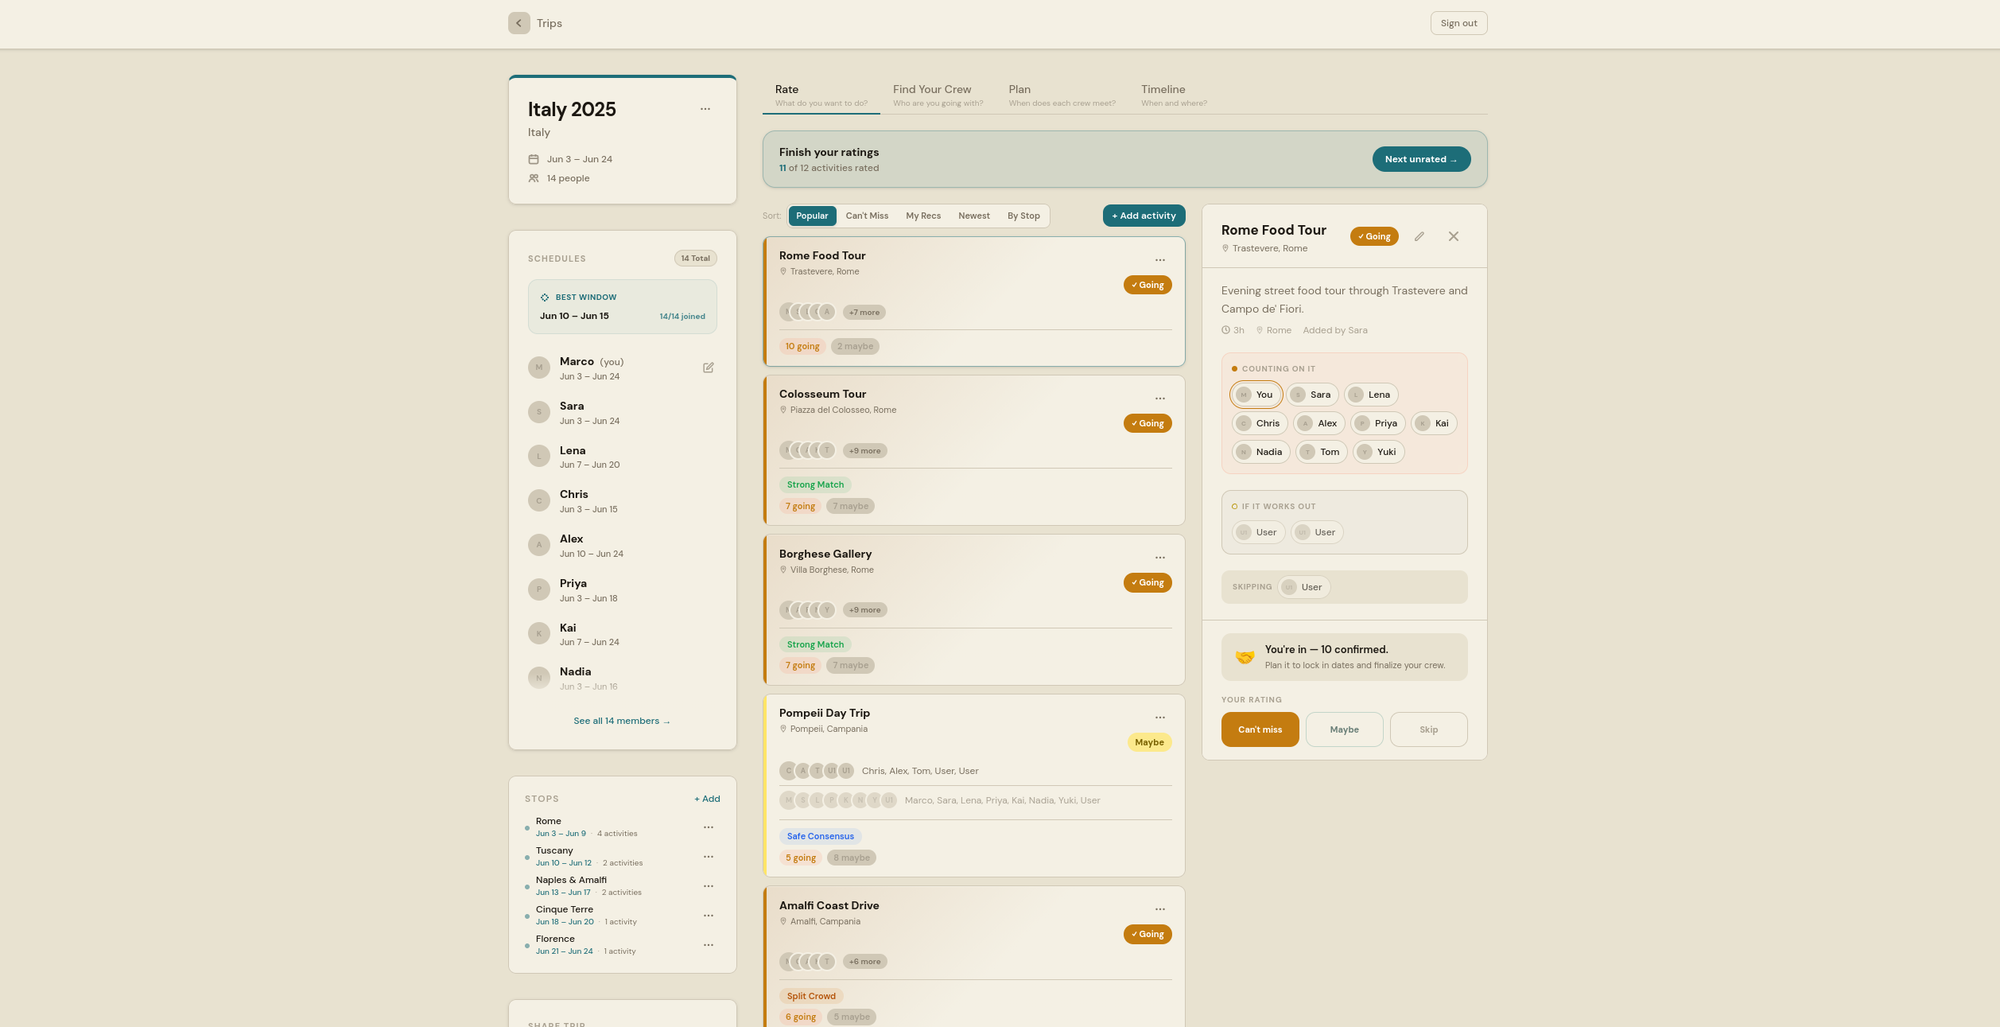Click the back arrow next to Trips
Viewport: 2000px width, 1027px height.
518,23
